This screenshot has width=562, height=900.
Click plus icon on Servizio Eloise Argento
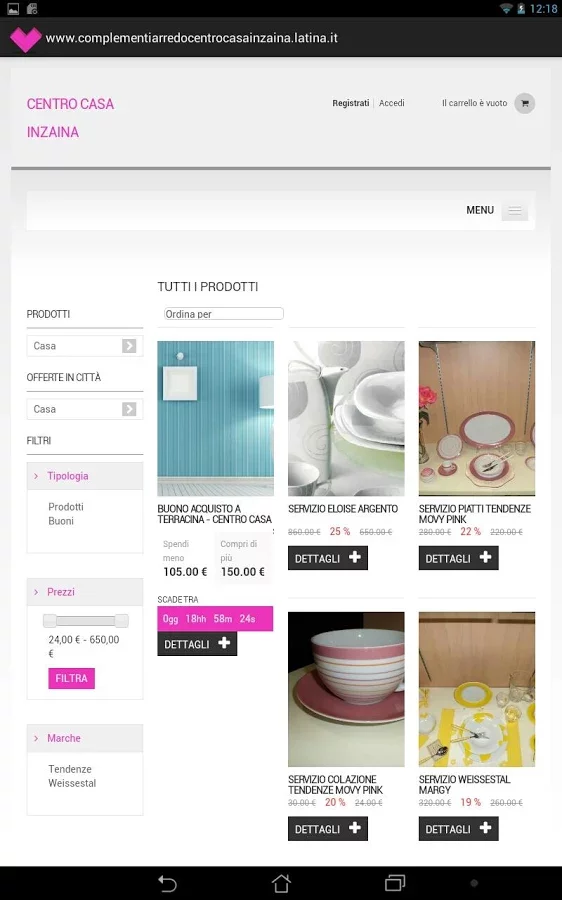355,557
